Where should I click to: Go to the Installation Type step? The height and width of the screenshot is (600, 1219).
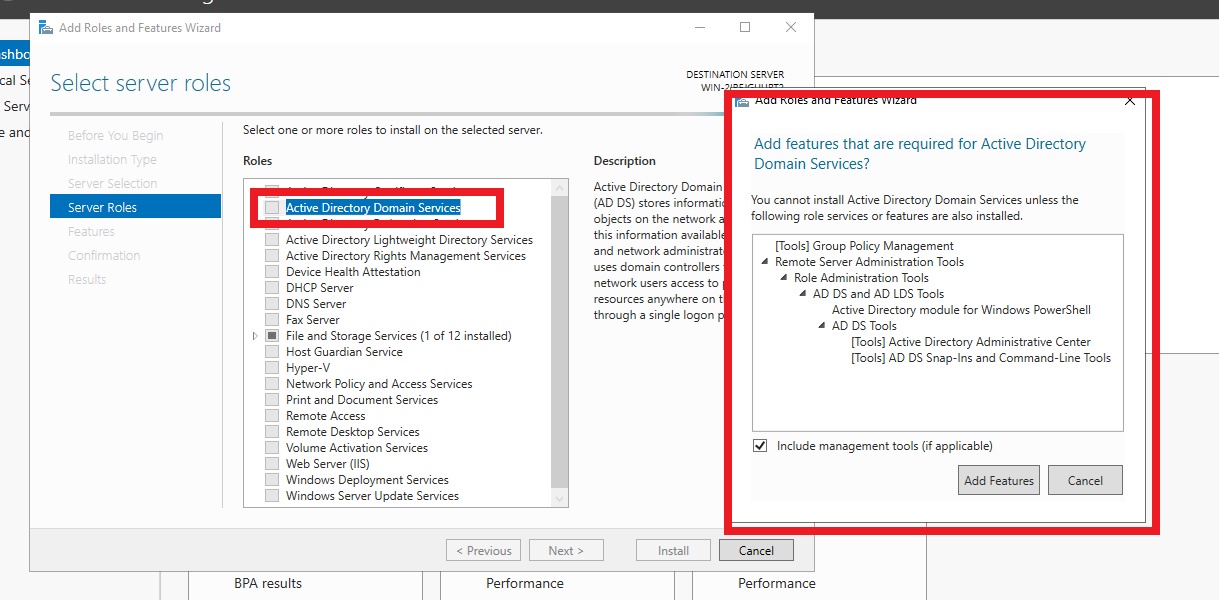[112, 159]
